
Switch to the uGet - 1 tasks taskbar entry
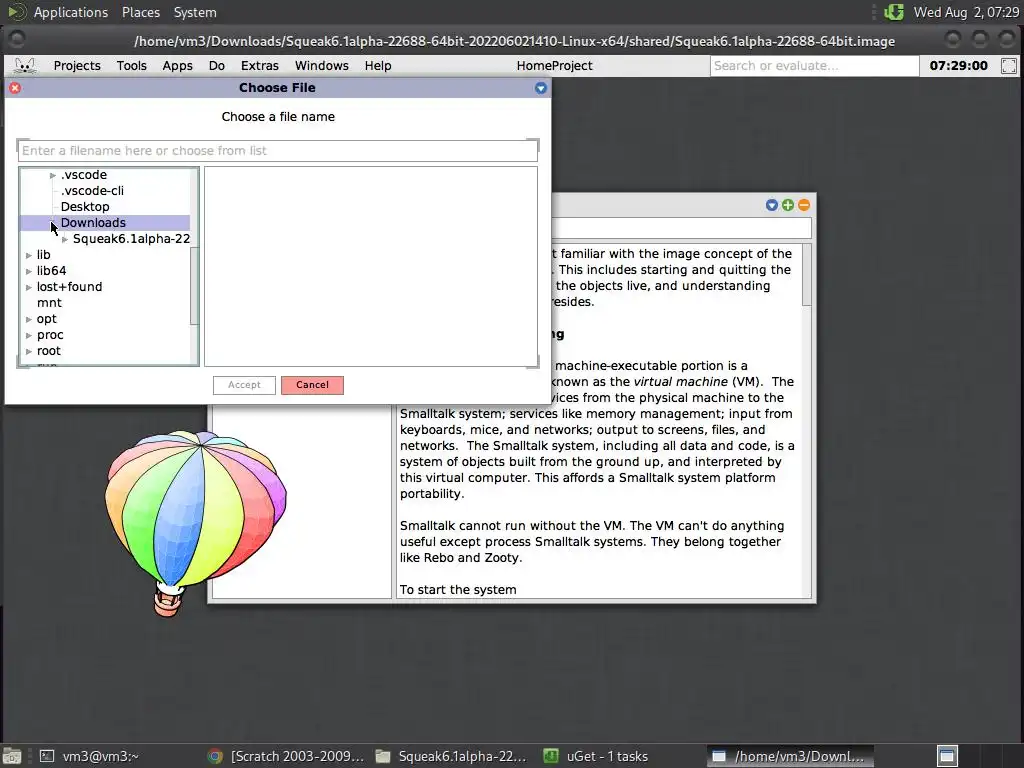pyautogui.click(x=596, y=756)
